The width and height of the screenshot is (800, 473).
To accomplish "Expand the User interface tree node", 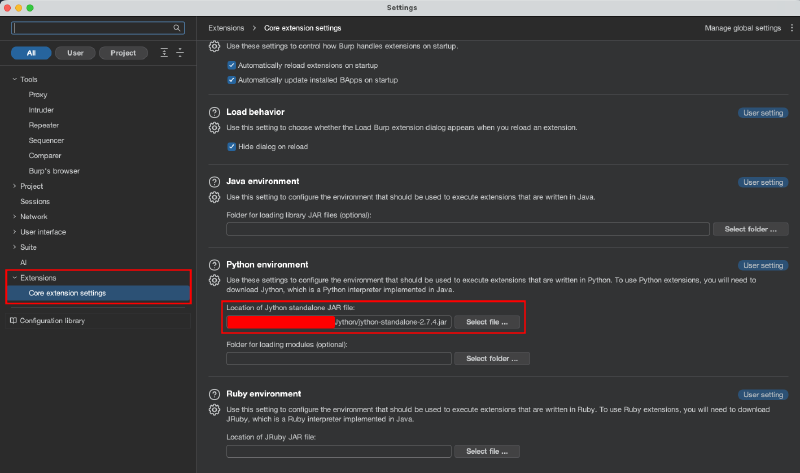I will pyautogui.click(x=14, y=232).
